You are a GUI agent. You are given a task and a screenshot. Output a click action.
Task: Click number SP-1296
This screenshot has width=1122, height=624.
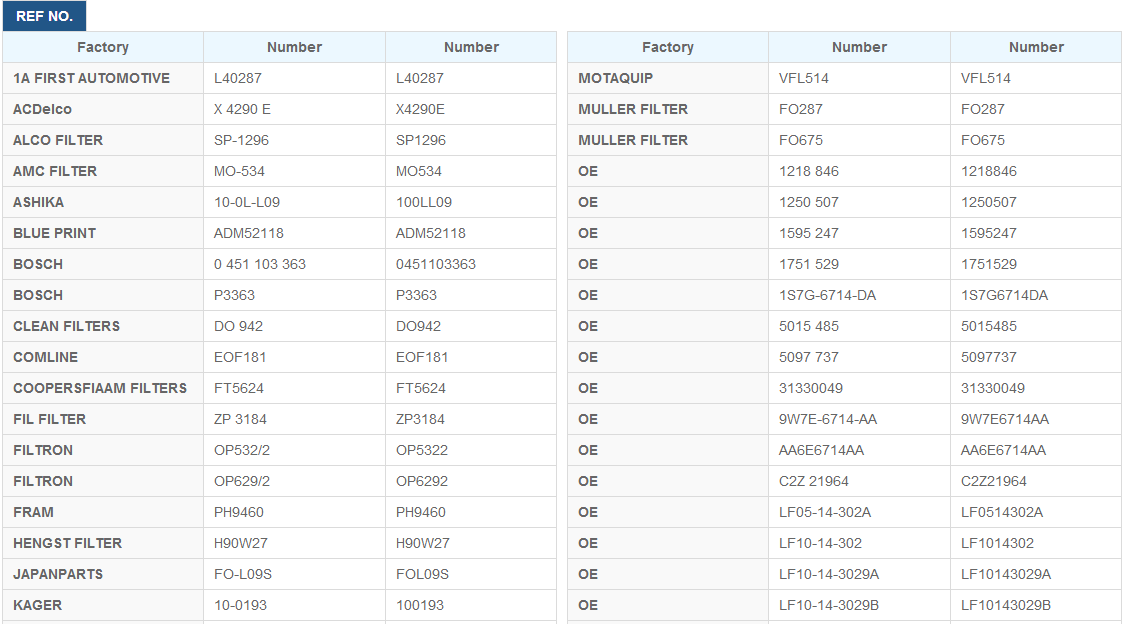241,140
